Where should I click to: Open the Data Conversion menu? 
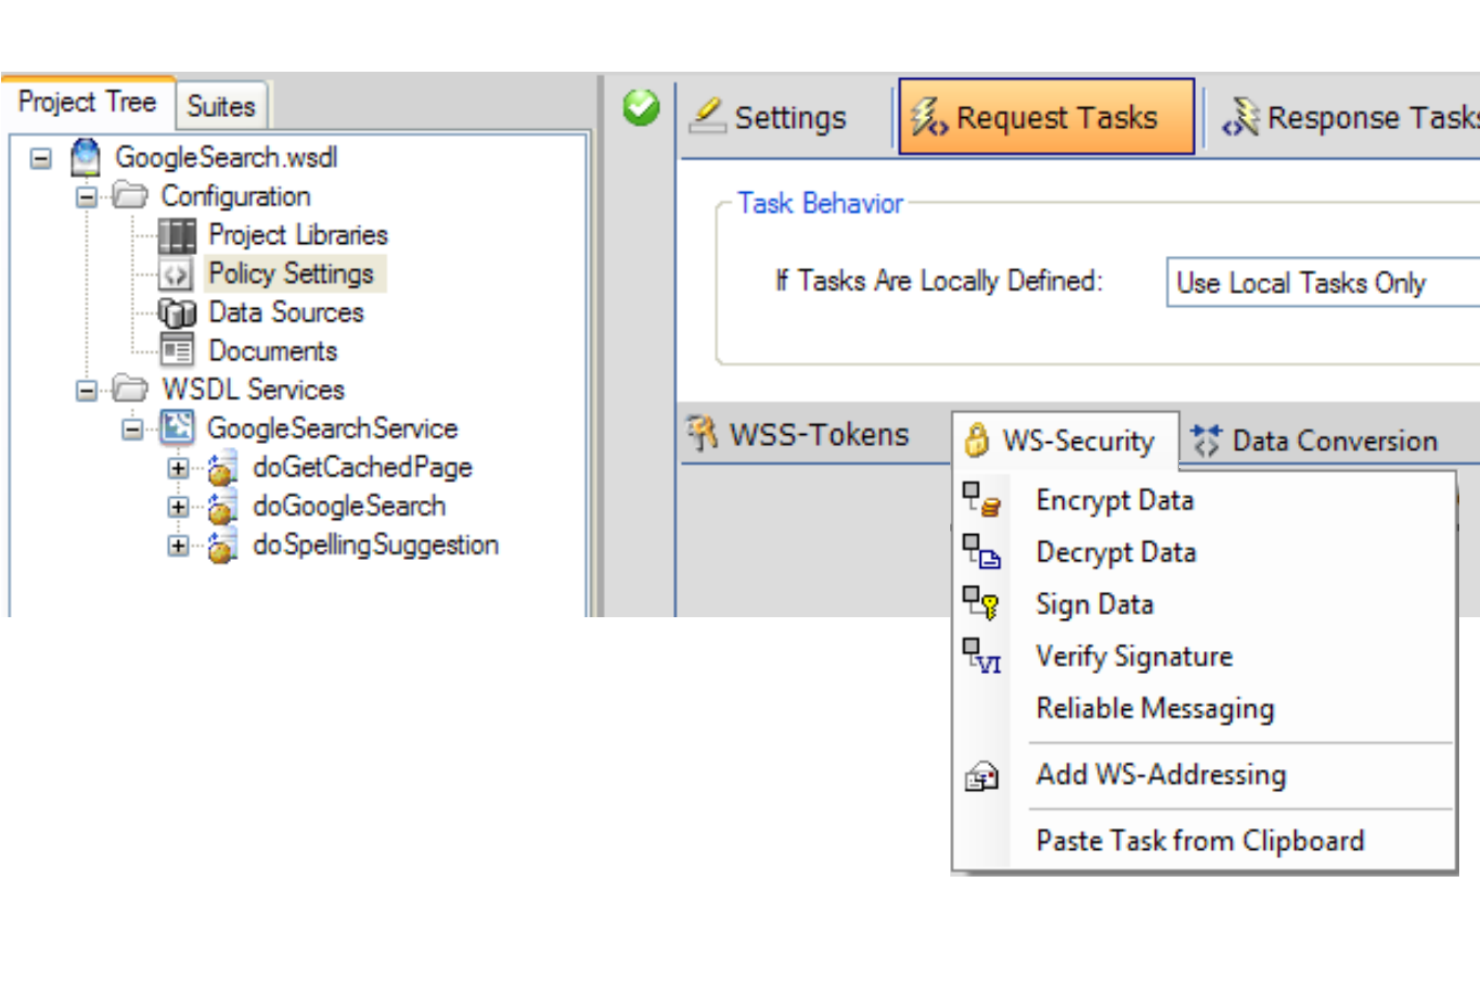[x=1316, y=440]
